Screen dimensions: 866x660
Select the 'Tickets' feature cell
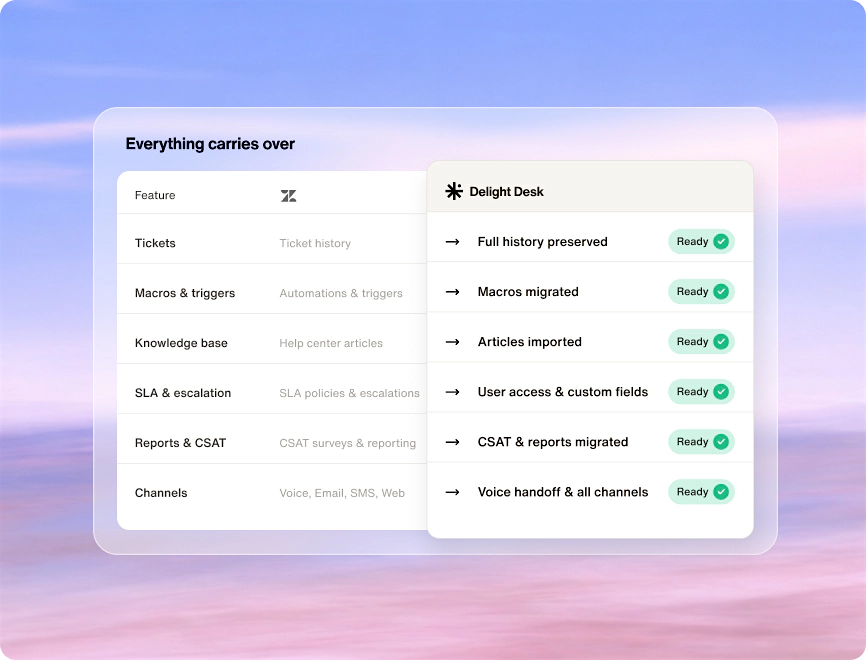click(x=155, y=243)
